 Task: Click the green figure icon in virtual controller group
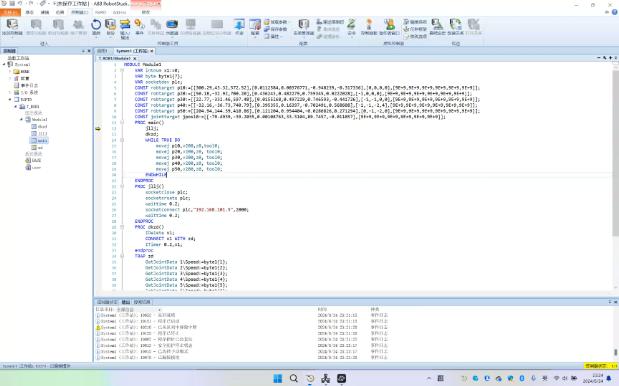pyautogui.click(x=390, y=24)
